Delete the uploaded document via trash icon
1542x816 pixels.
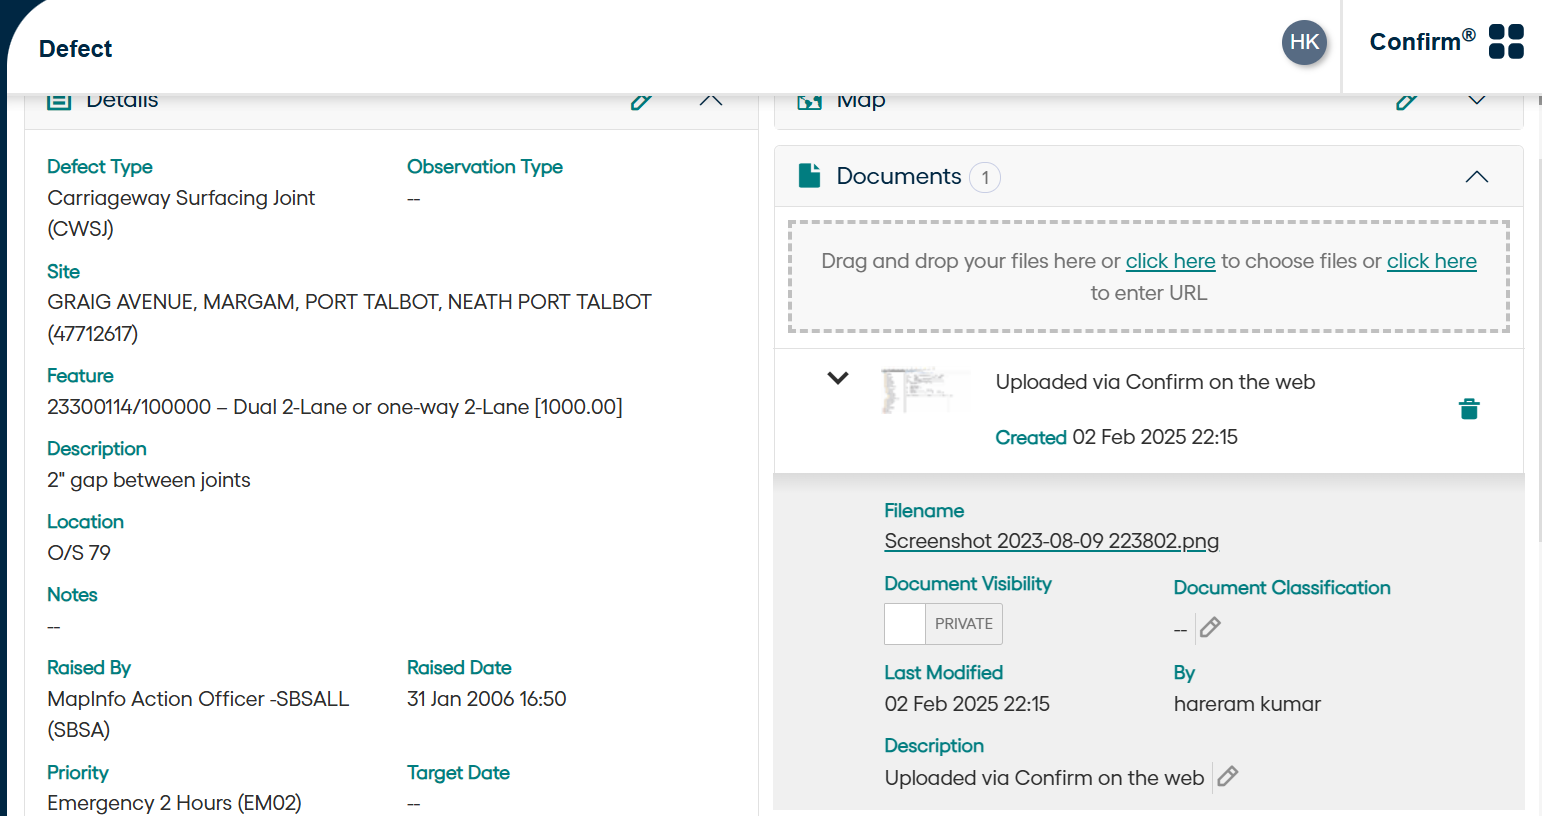tap(1468, 408)
